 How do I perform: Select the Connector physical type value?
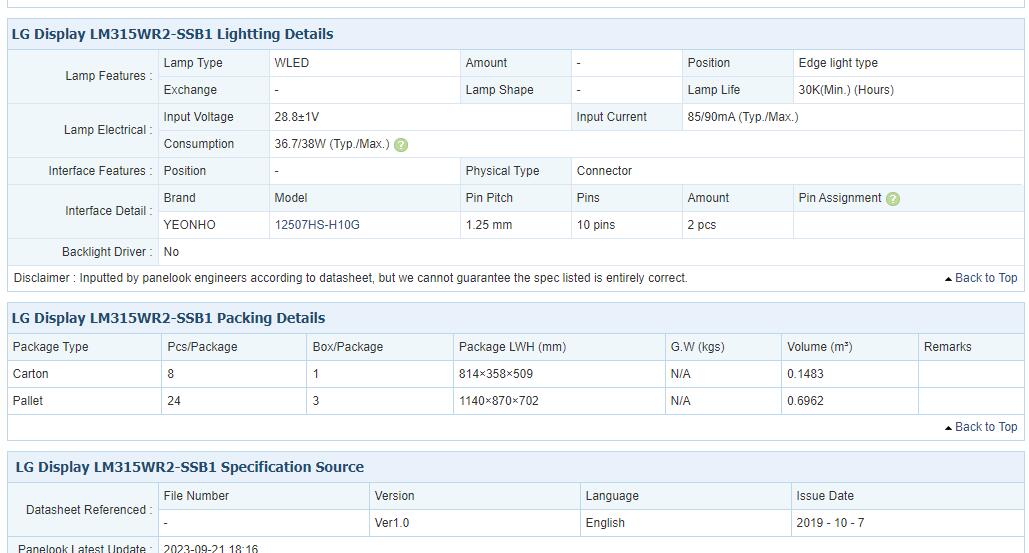click(604, 171)
